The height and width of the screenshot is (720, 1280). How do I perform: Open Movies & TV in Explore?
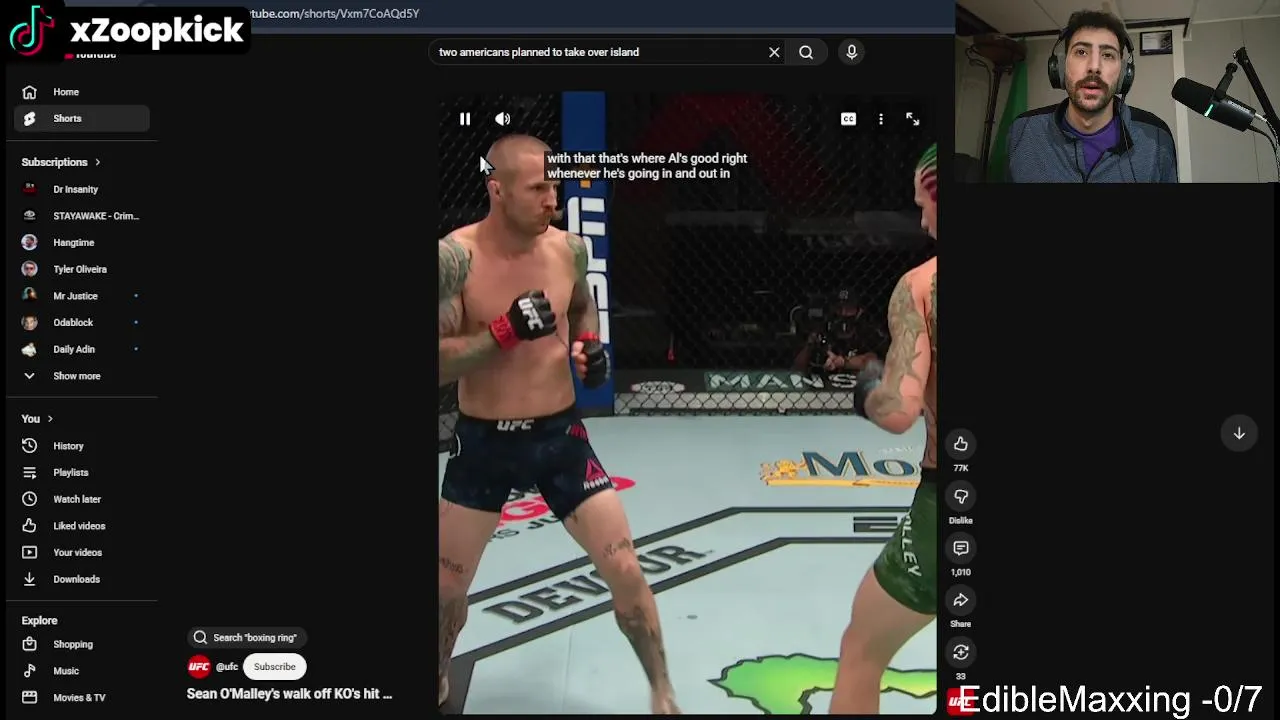82,697
